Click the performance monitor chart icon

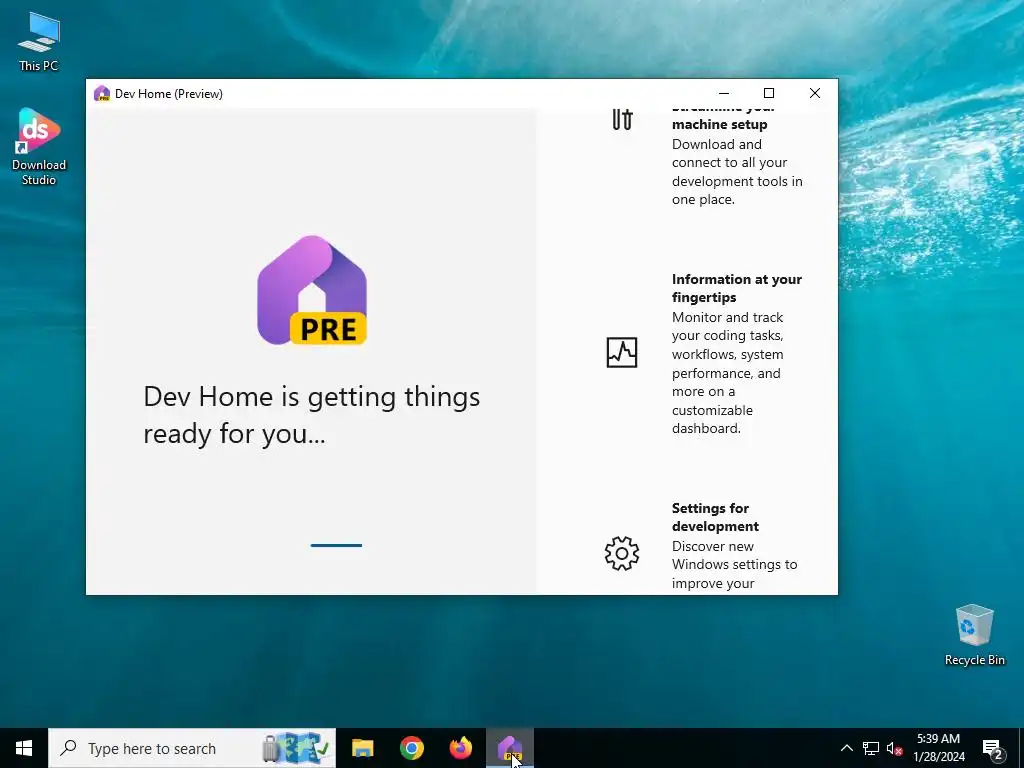pos(622,353)
